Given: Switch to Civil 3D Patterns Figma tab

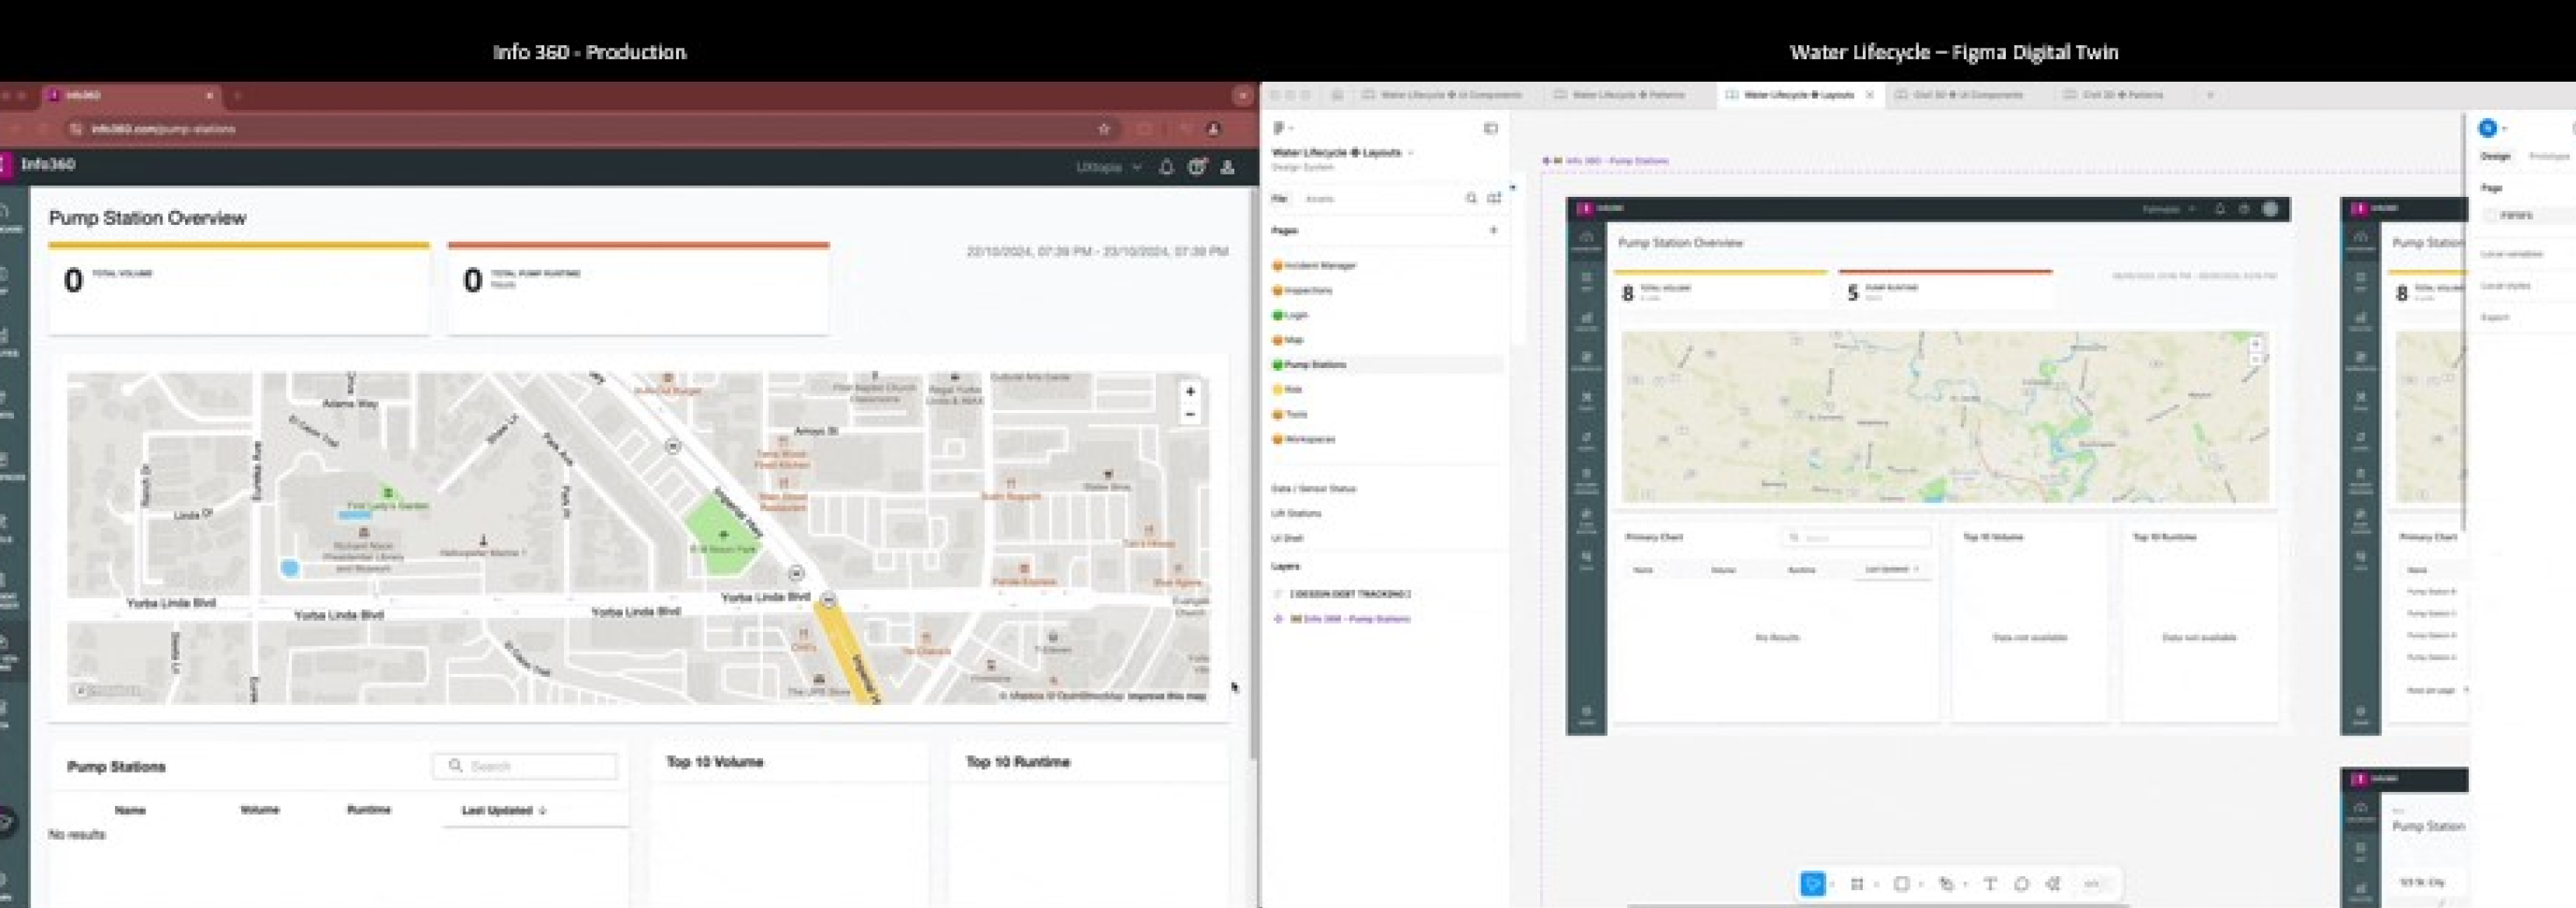Looking at the screenshot, I should 2114,95.
